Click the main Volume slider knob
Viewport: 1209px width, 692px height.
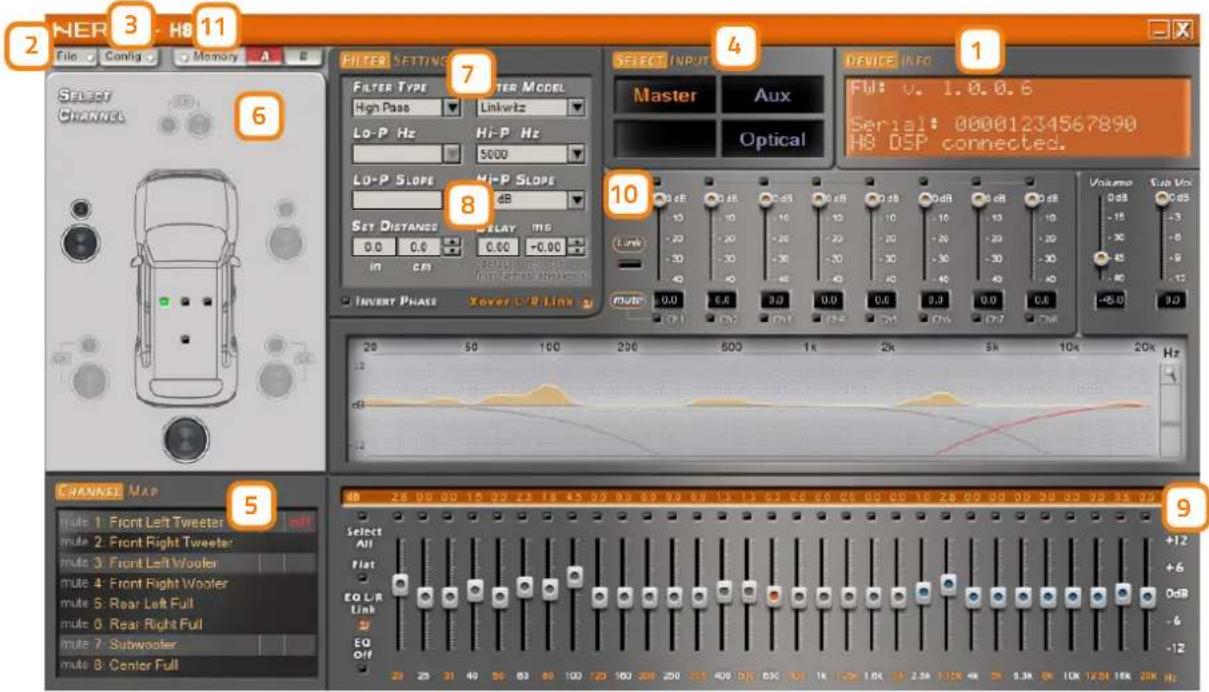point(1102,258)
